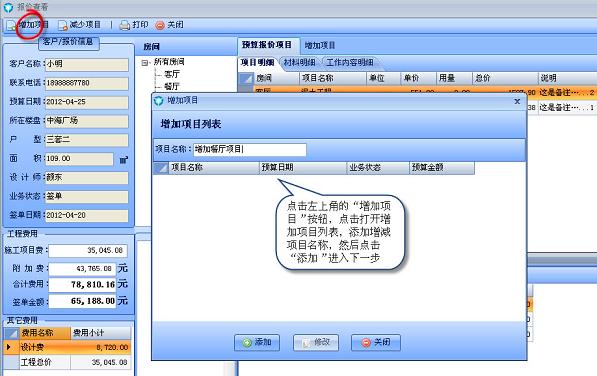
Task: Click the 预算金额 column header in dialog
Action: (442, 167)
